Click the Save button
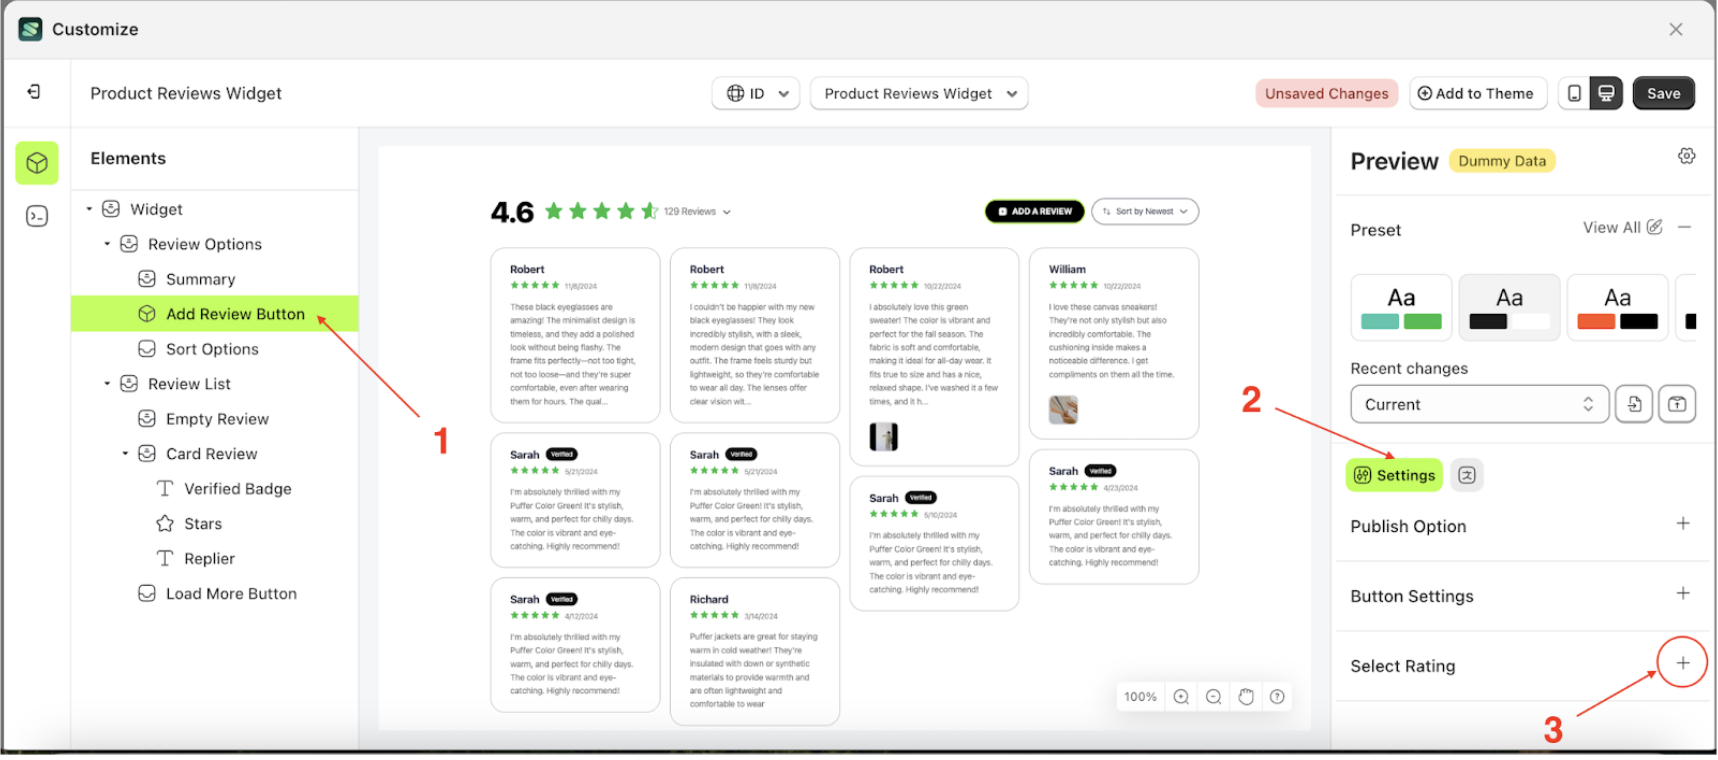1718x760 pixels. pos(1663,93)
